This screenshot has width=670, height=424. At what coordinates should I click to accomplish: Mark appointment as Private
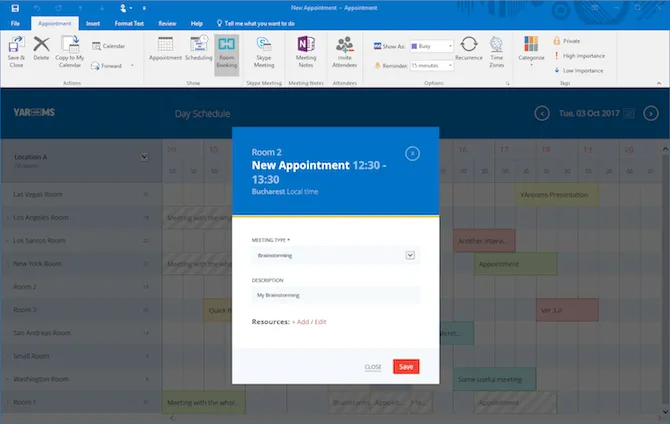coord(567,41)
